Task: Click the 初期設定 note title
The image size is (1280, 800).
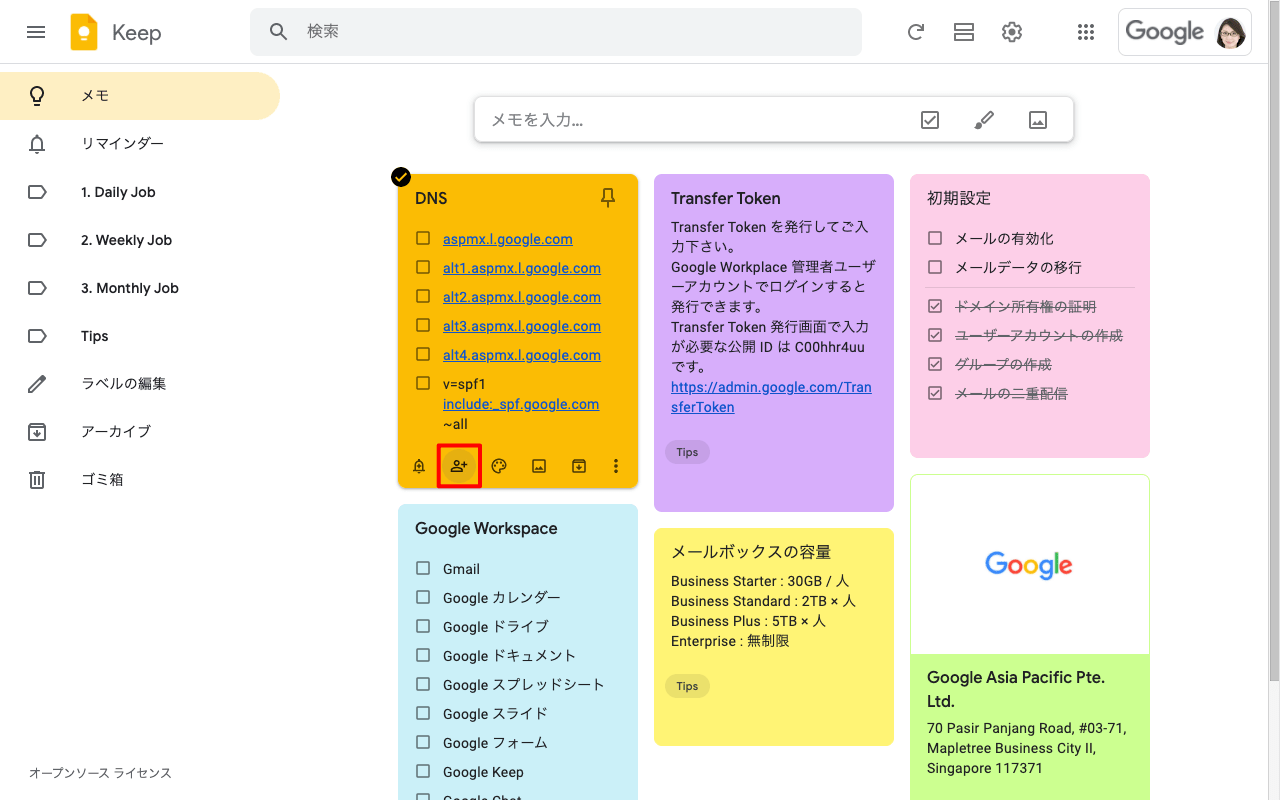Action: click(959, 198)
